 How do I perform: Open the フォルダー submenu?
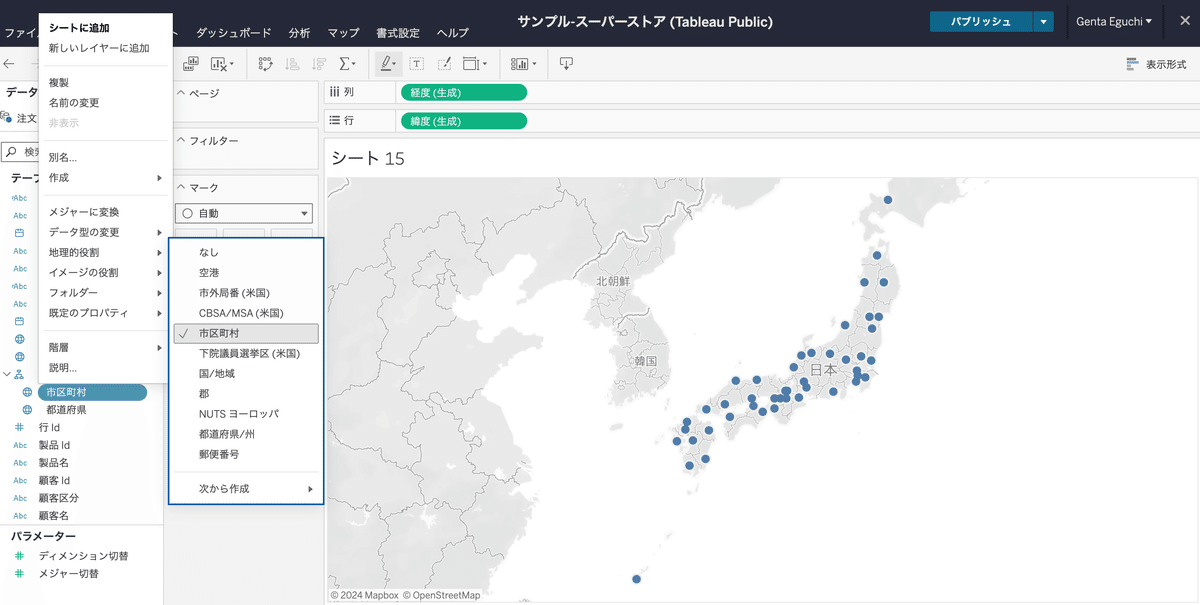tap(105, 292)
